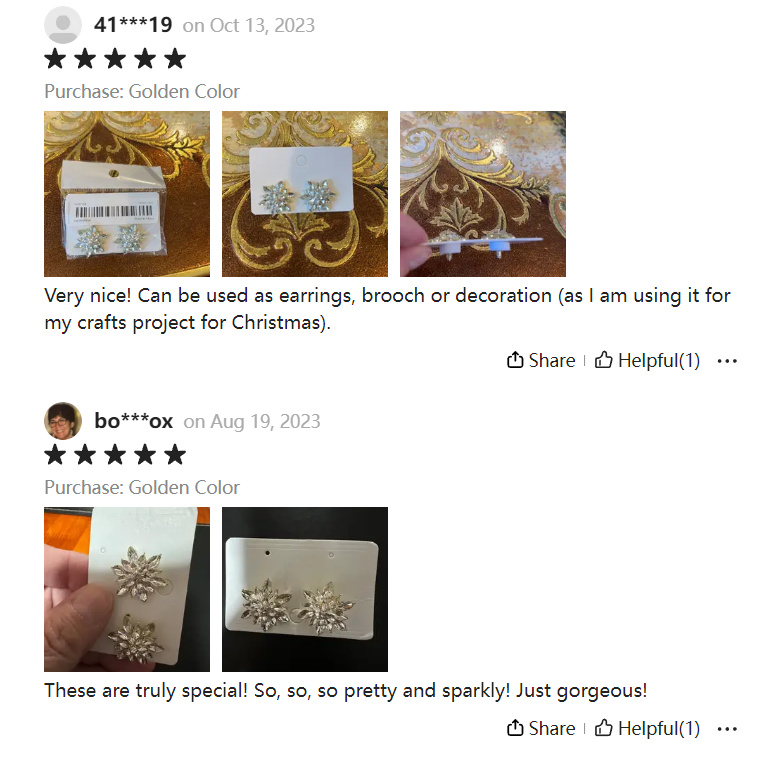Click Helpful(1) text on second review

pos(659,728)
